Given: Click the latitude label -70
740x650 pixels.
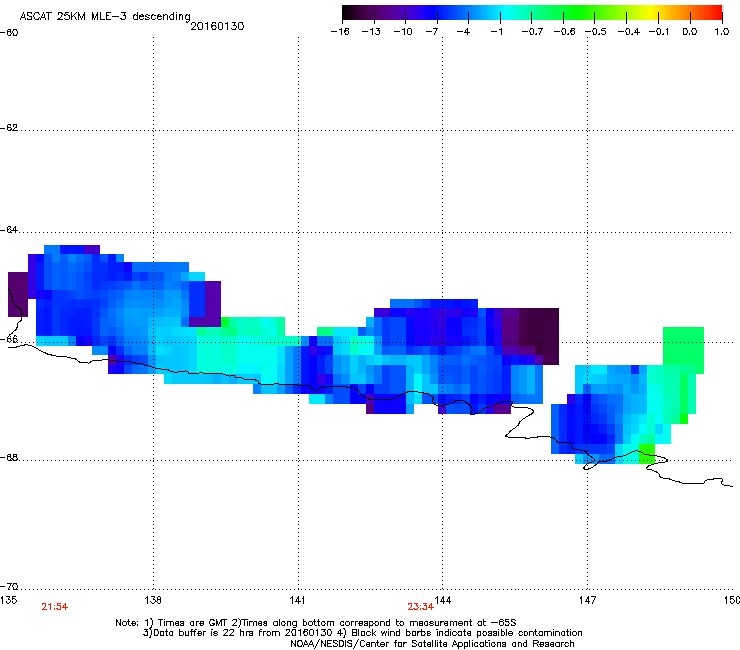Looking at the screenshot, I should coord(9,587).
